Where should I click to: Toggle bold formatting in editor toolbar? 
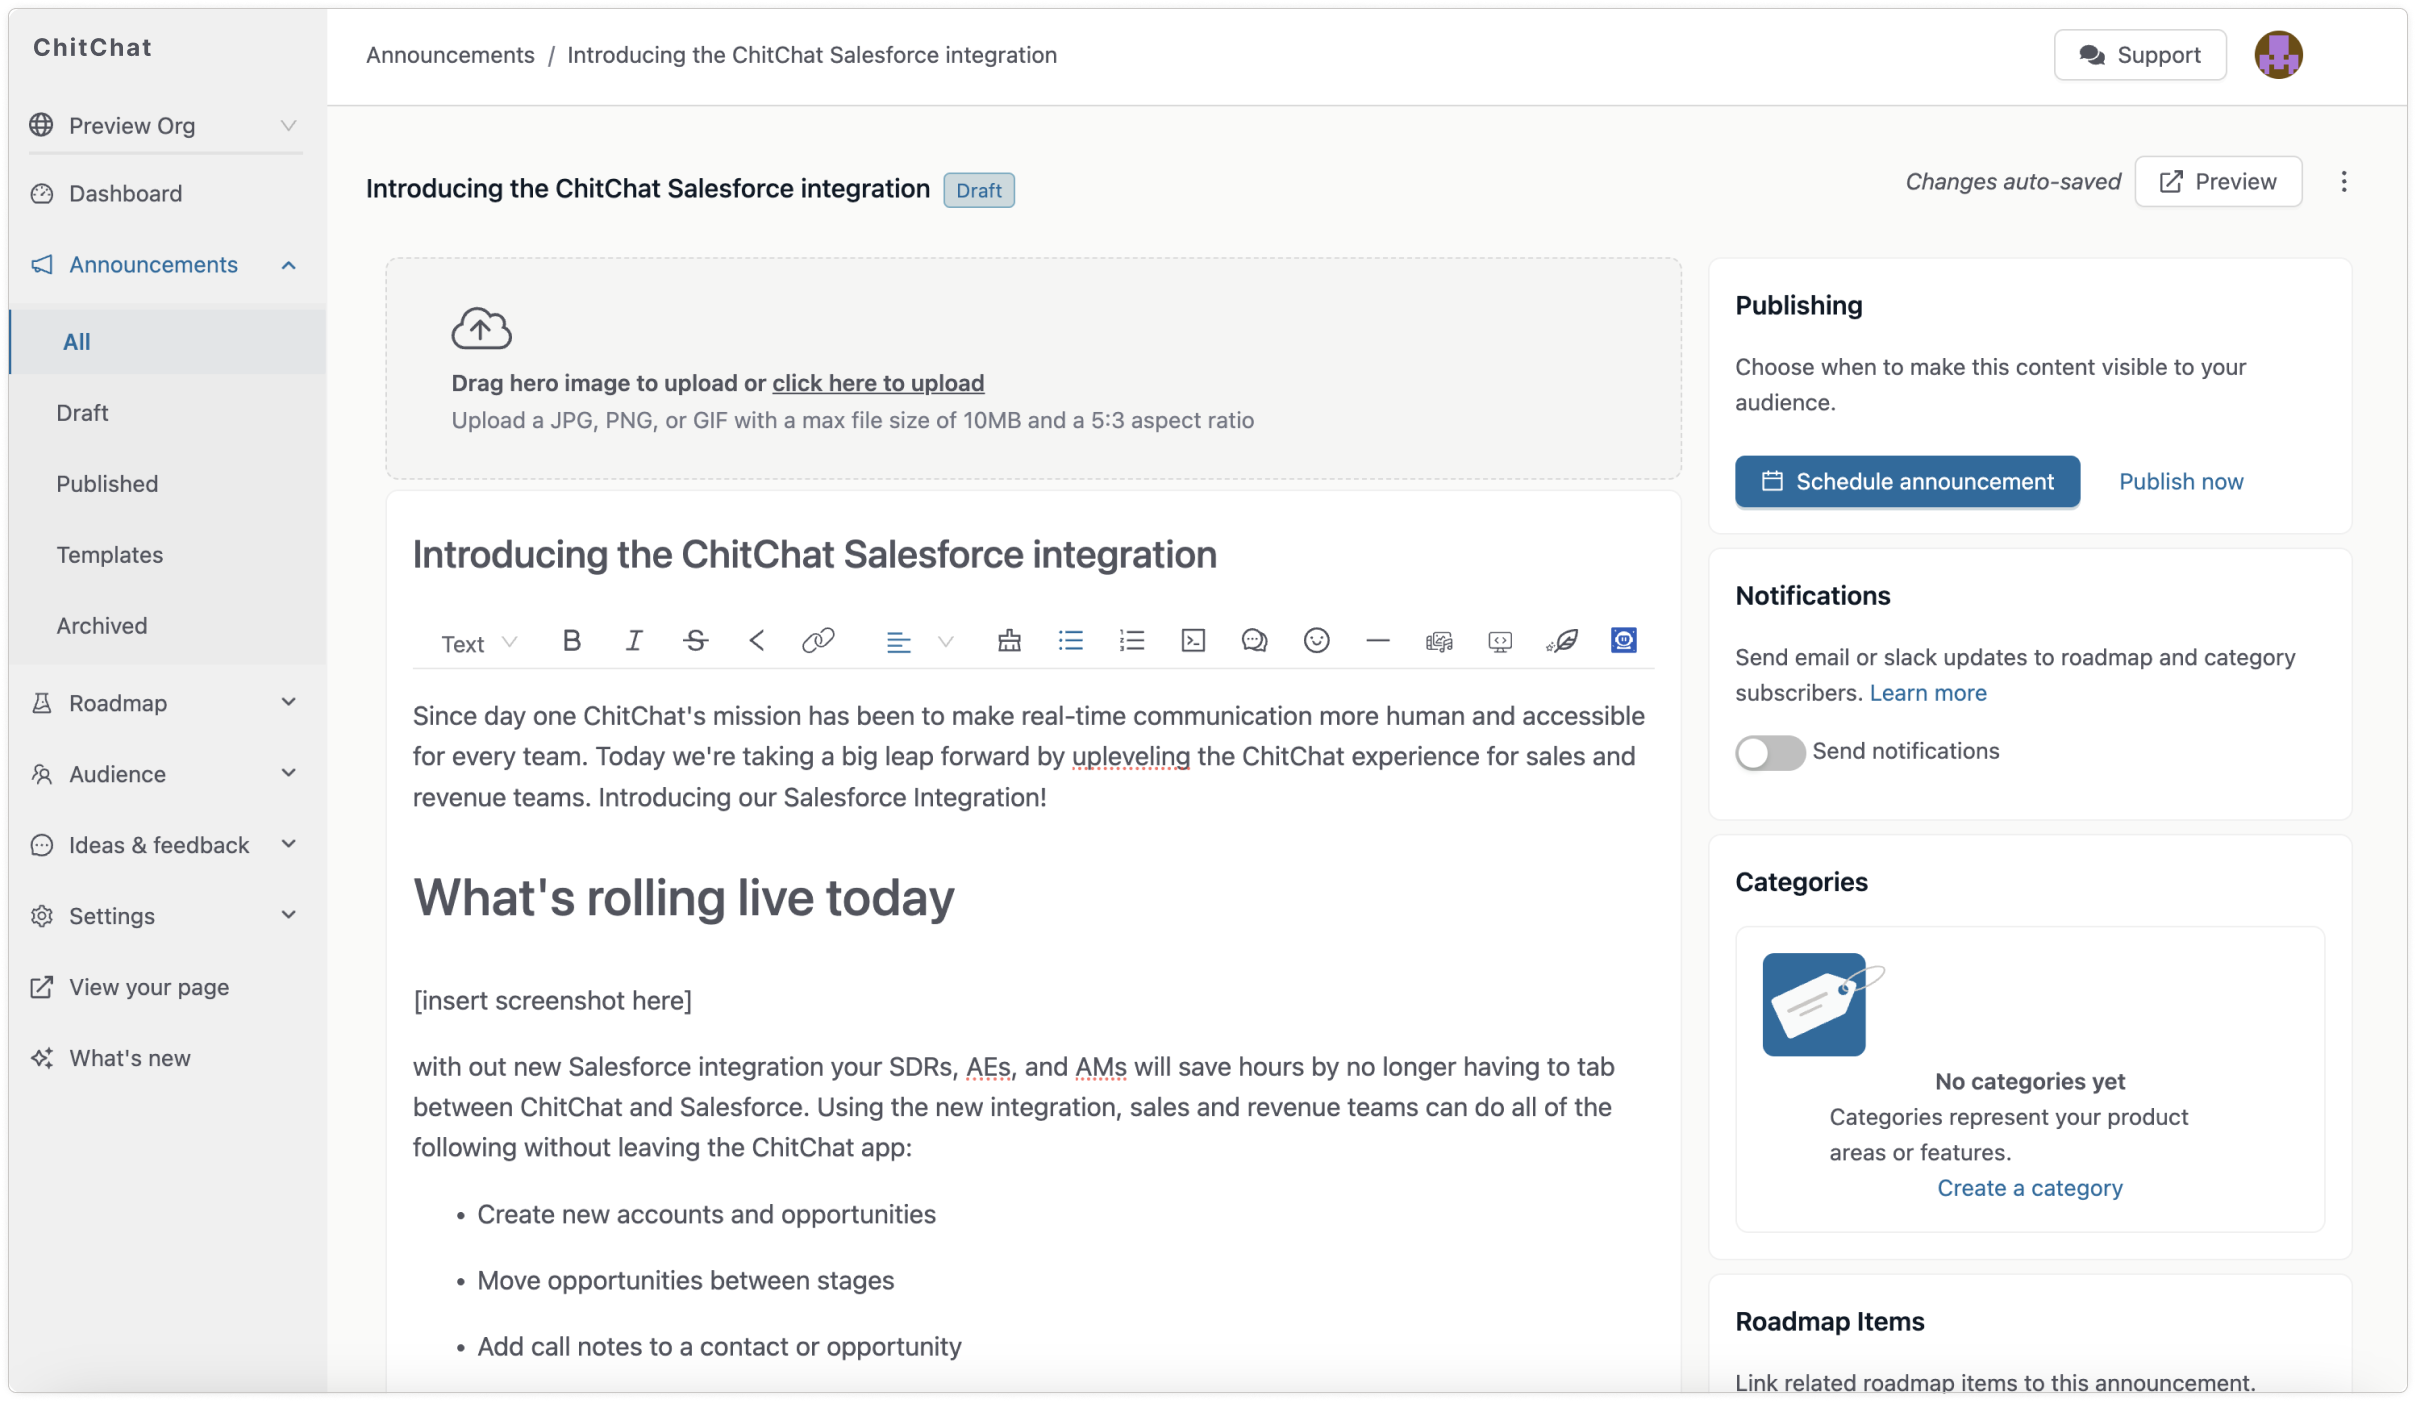[x=571, y=641]
